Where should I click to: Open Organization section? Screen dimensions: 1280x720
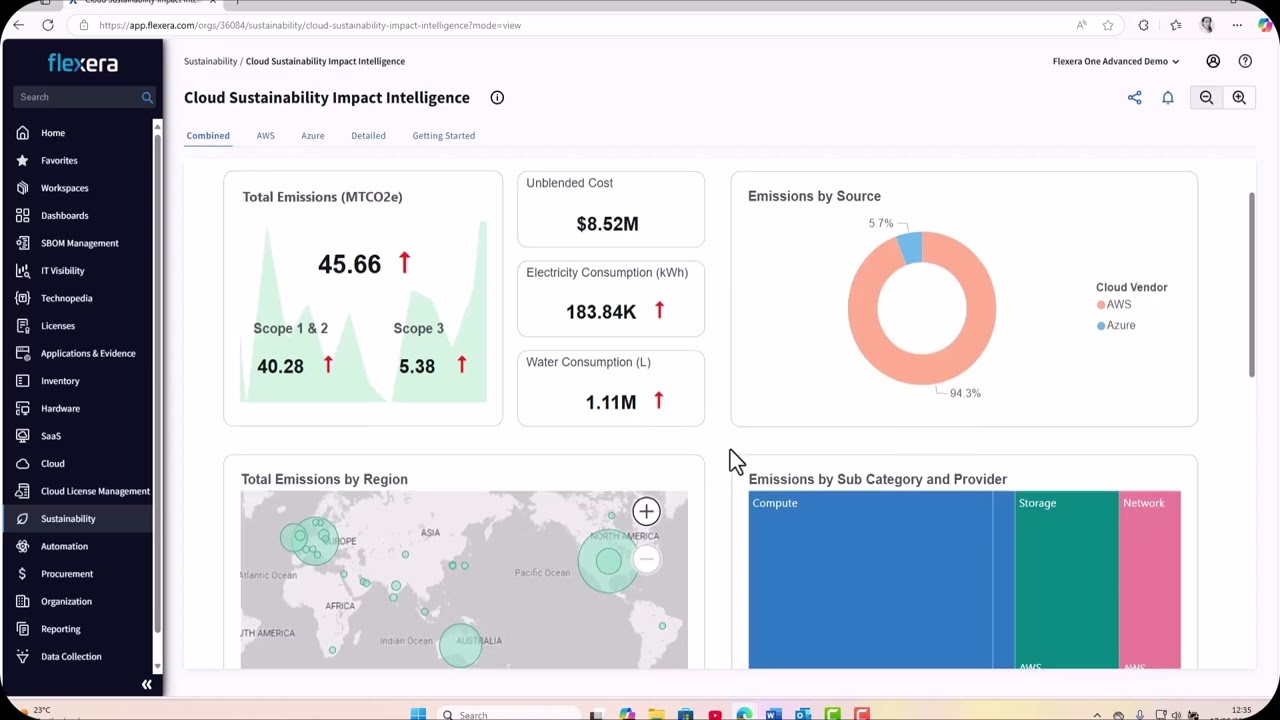click(66, 601)
